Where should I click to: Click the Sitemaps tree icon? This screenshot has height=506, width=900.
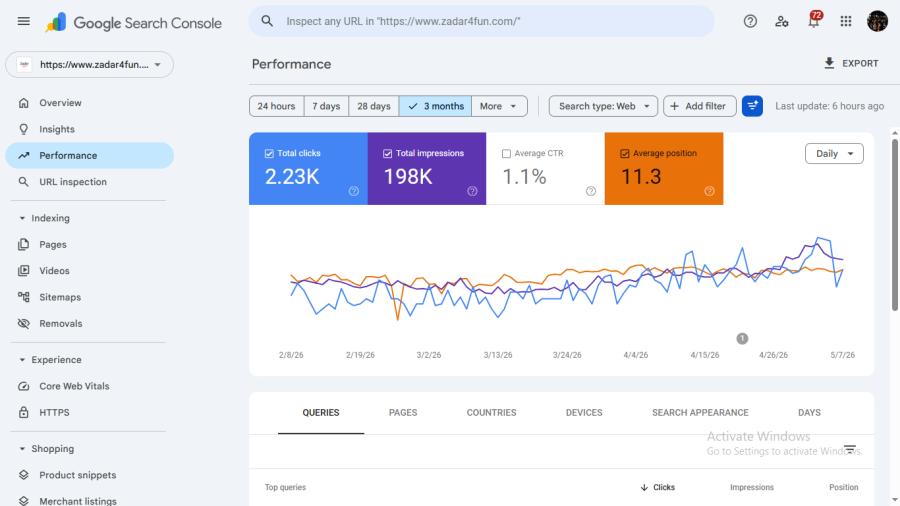click(x=24, y=297)
